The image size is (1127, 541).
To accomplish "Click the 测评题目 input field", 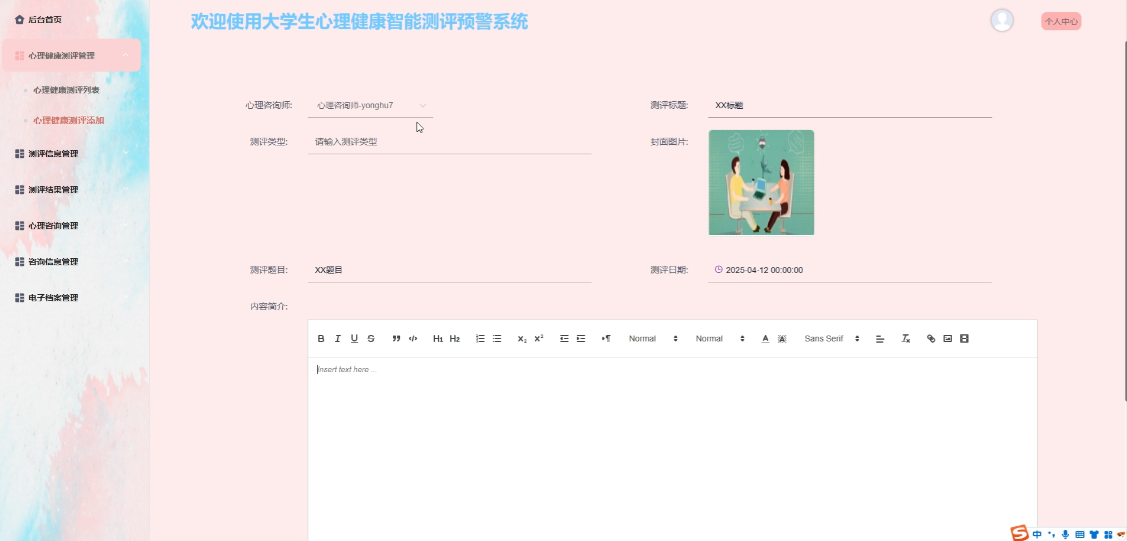I will click(449, 270).
